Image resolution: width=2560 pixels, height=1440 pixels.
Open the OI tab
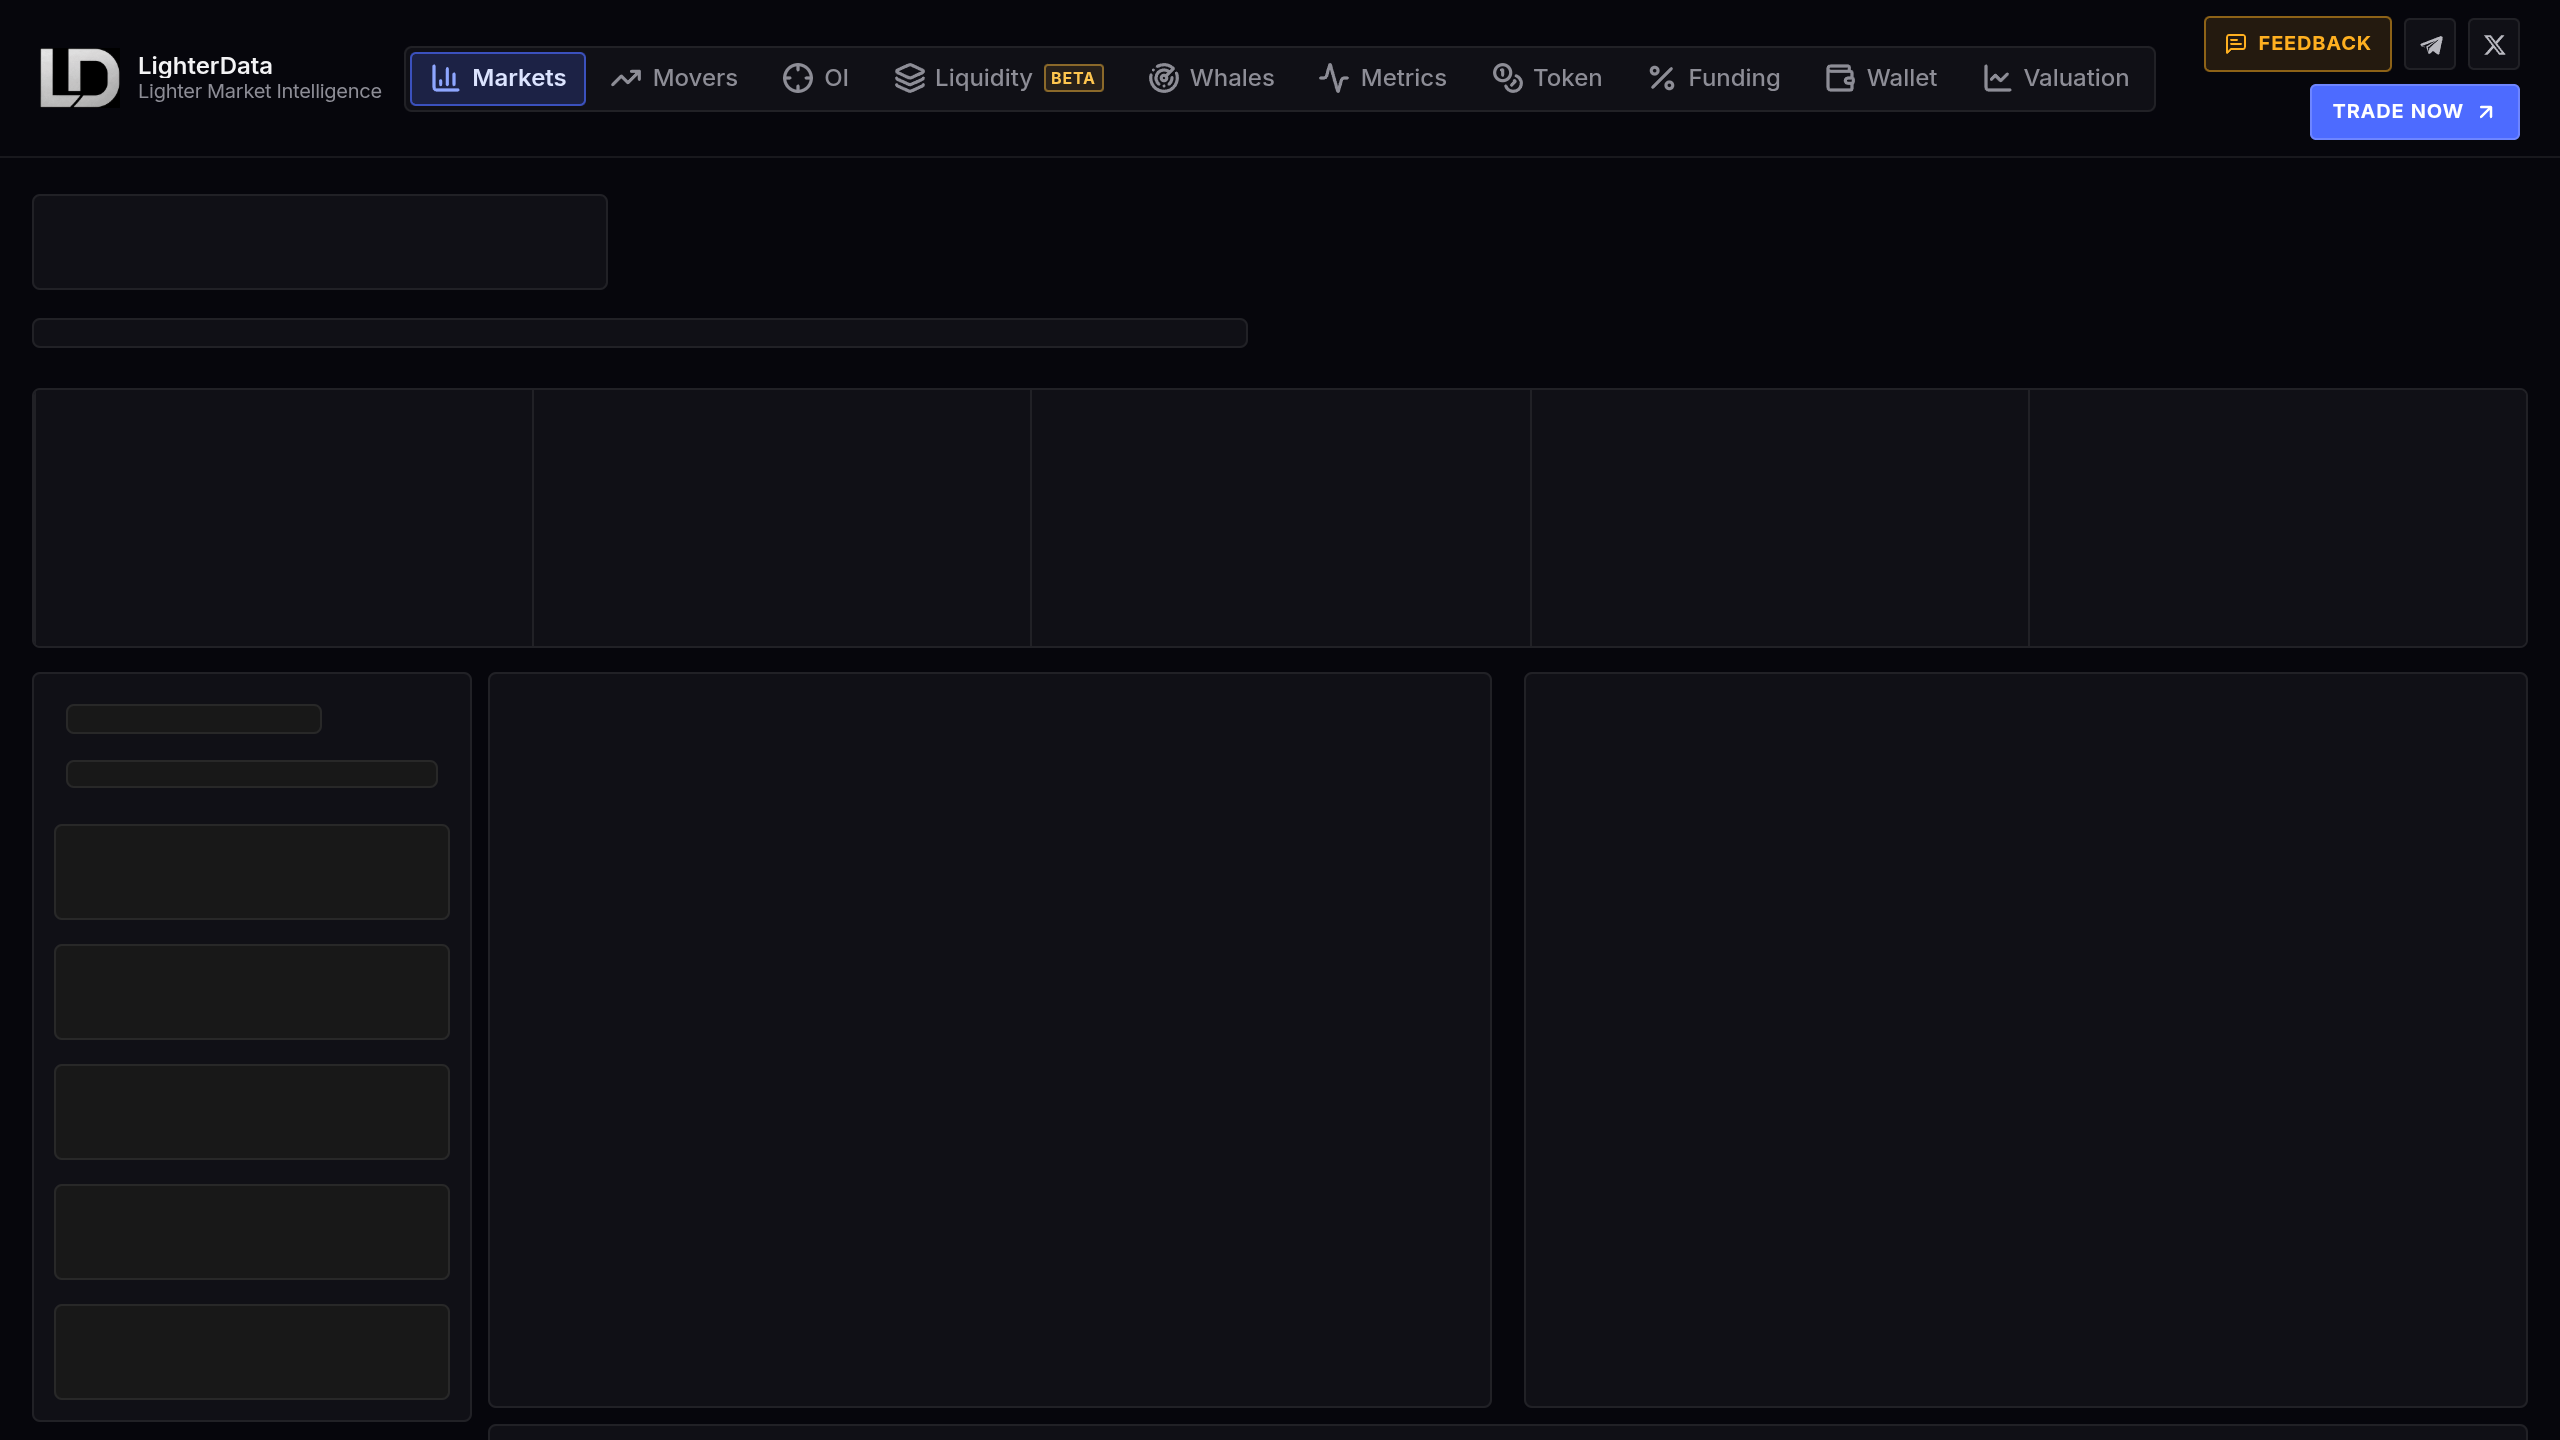click(x=816, y=78)
